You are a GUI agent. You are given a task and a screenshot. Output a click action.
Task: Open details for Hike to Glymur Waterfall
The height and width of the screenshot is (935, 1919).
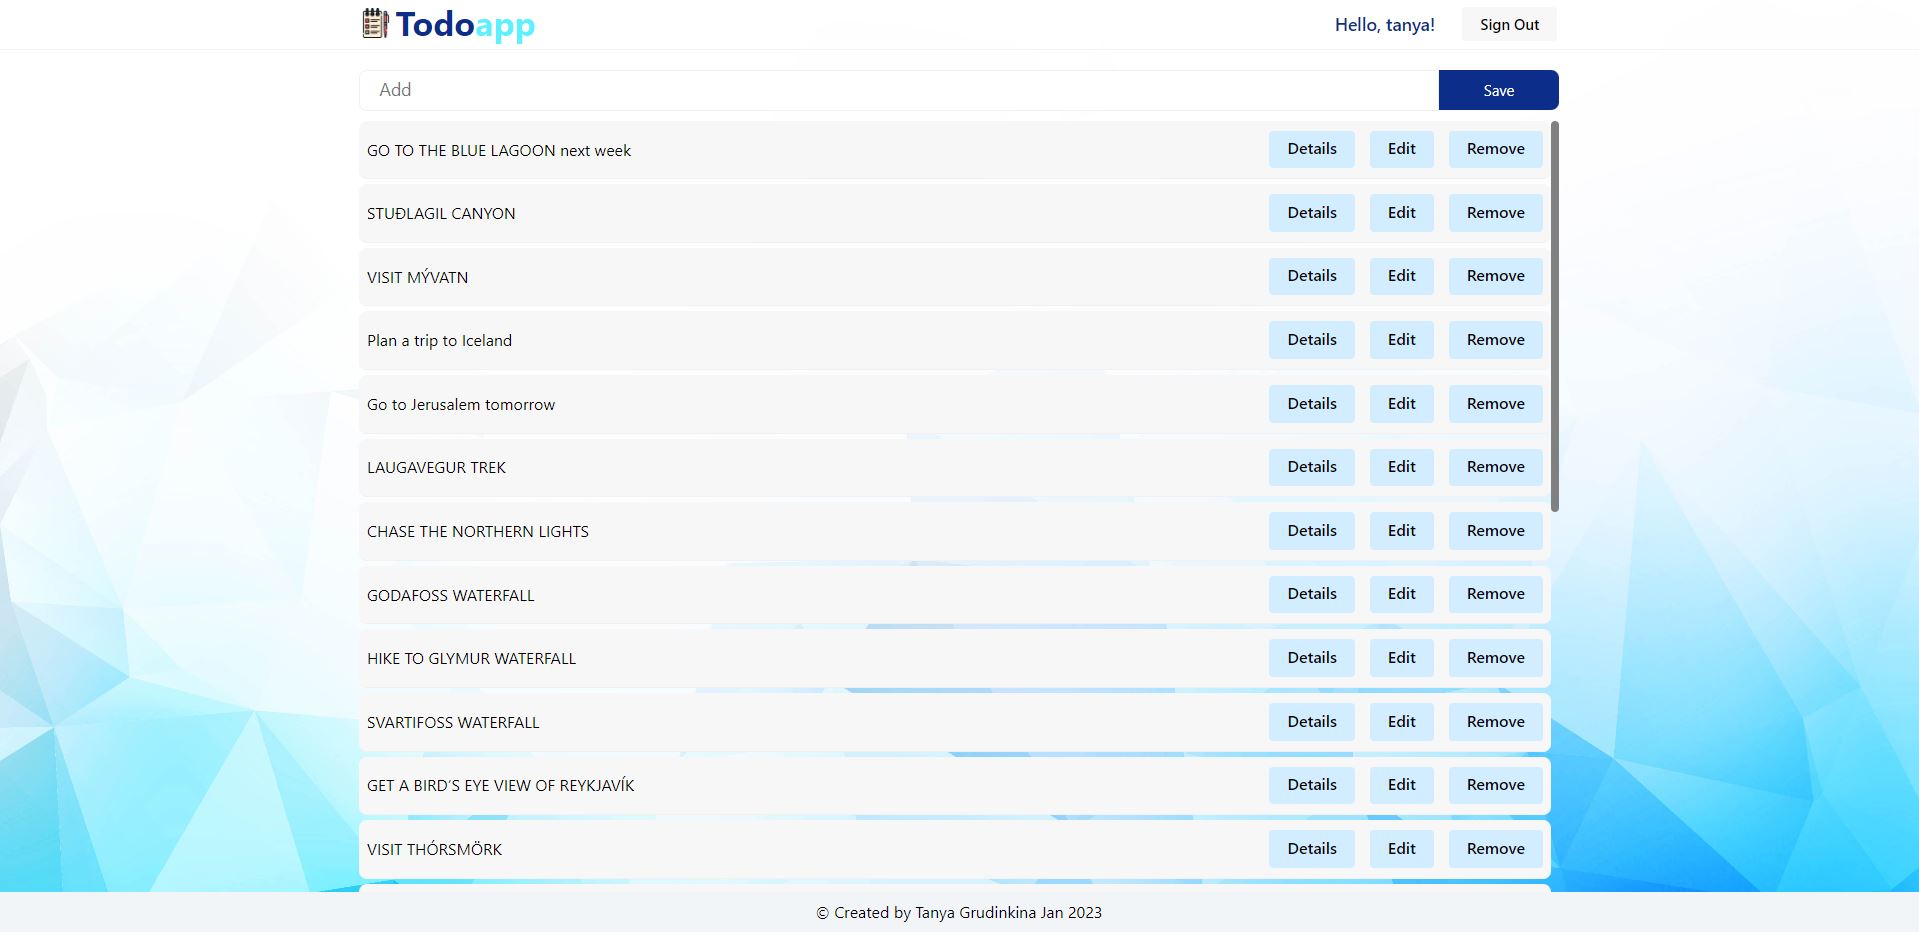point(1312,658)
